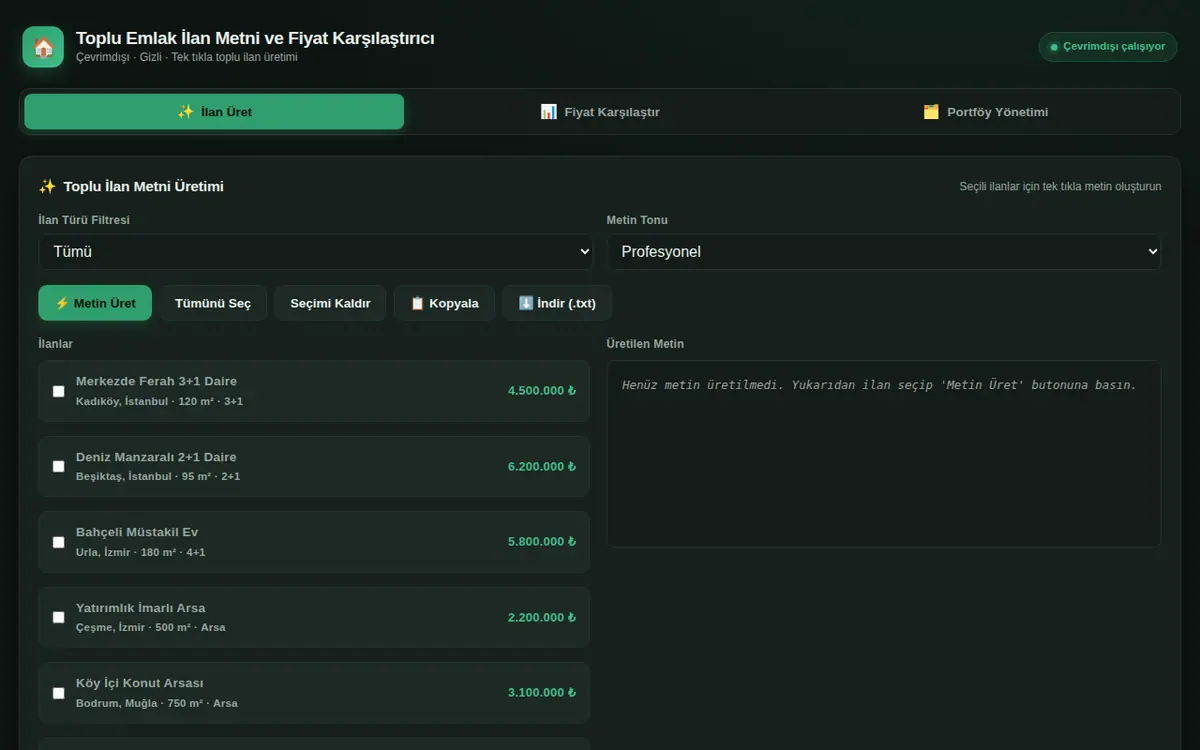Enable the Yatırımlık İmarlı Arsa checkbox
This screenshot has width=1200, height=750.
coord(59,617)
